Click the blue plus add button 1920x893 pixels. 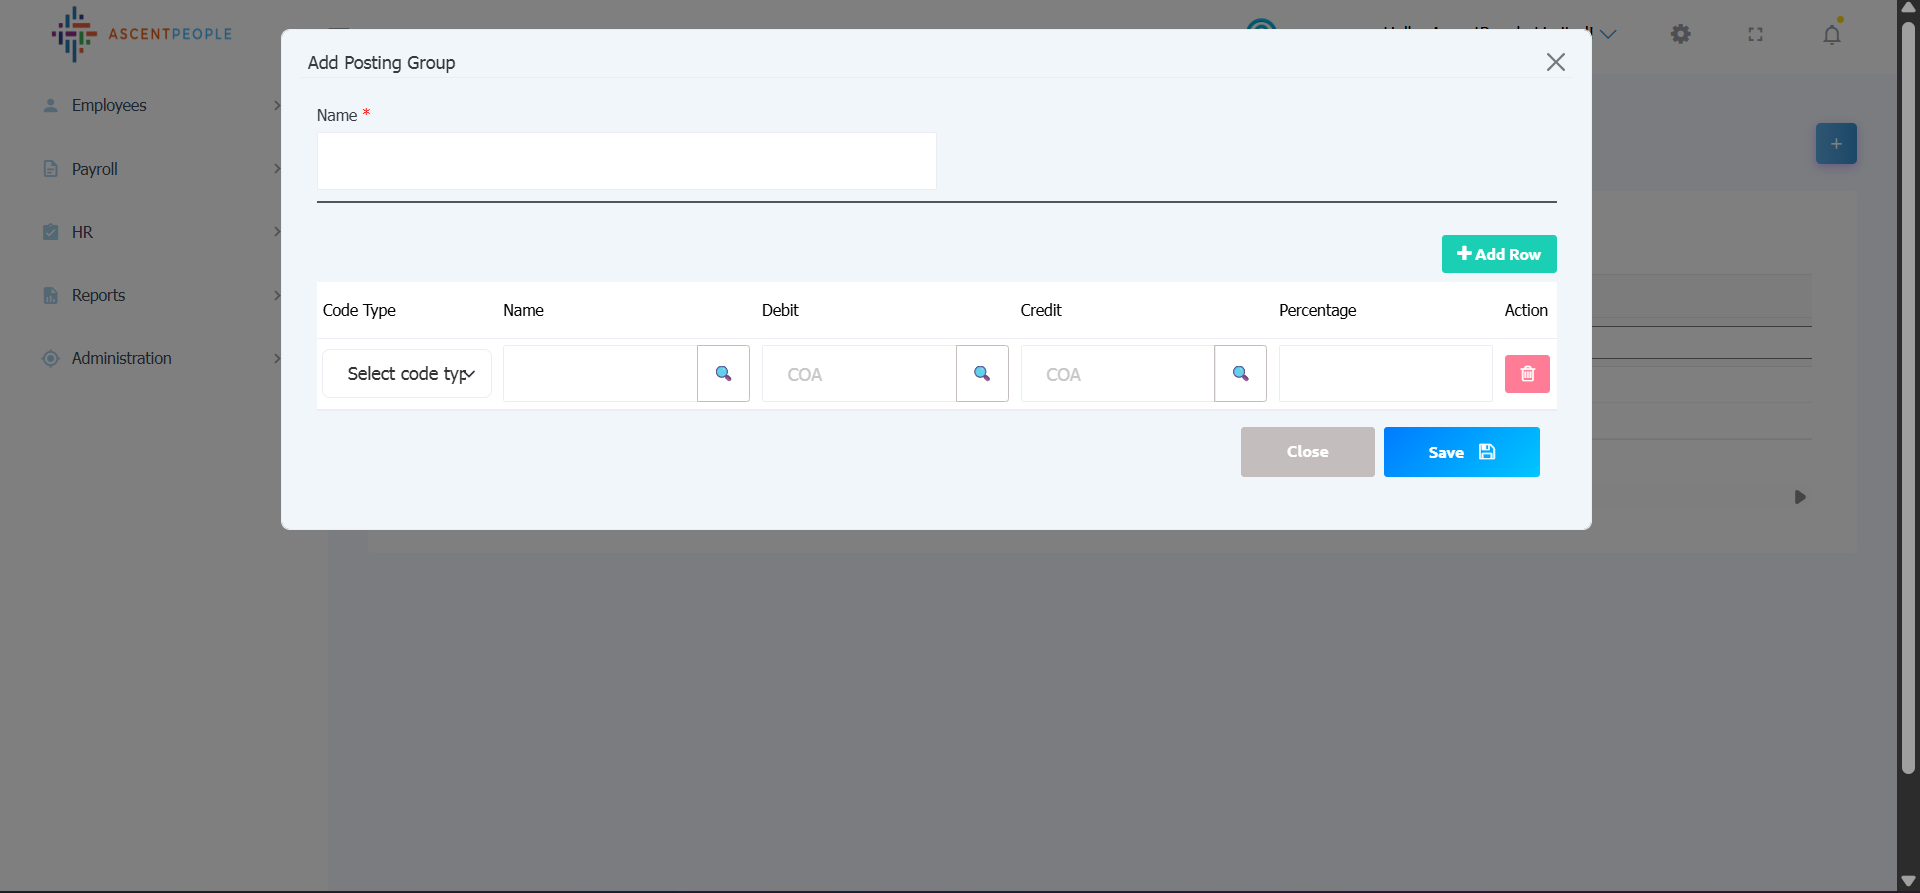(x=1836, y=144)
